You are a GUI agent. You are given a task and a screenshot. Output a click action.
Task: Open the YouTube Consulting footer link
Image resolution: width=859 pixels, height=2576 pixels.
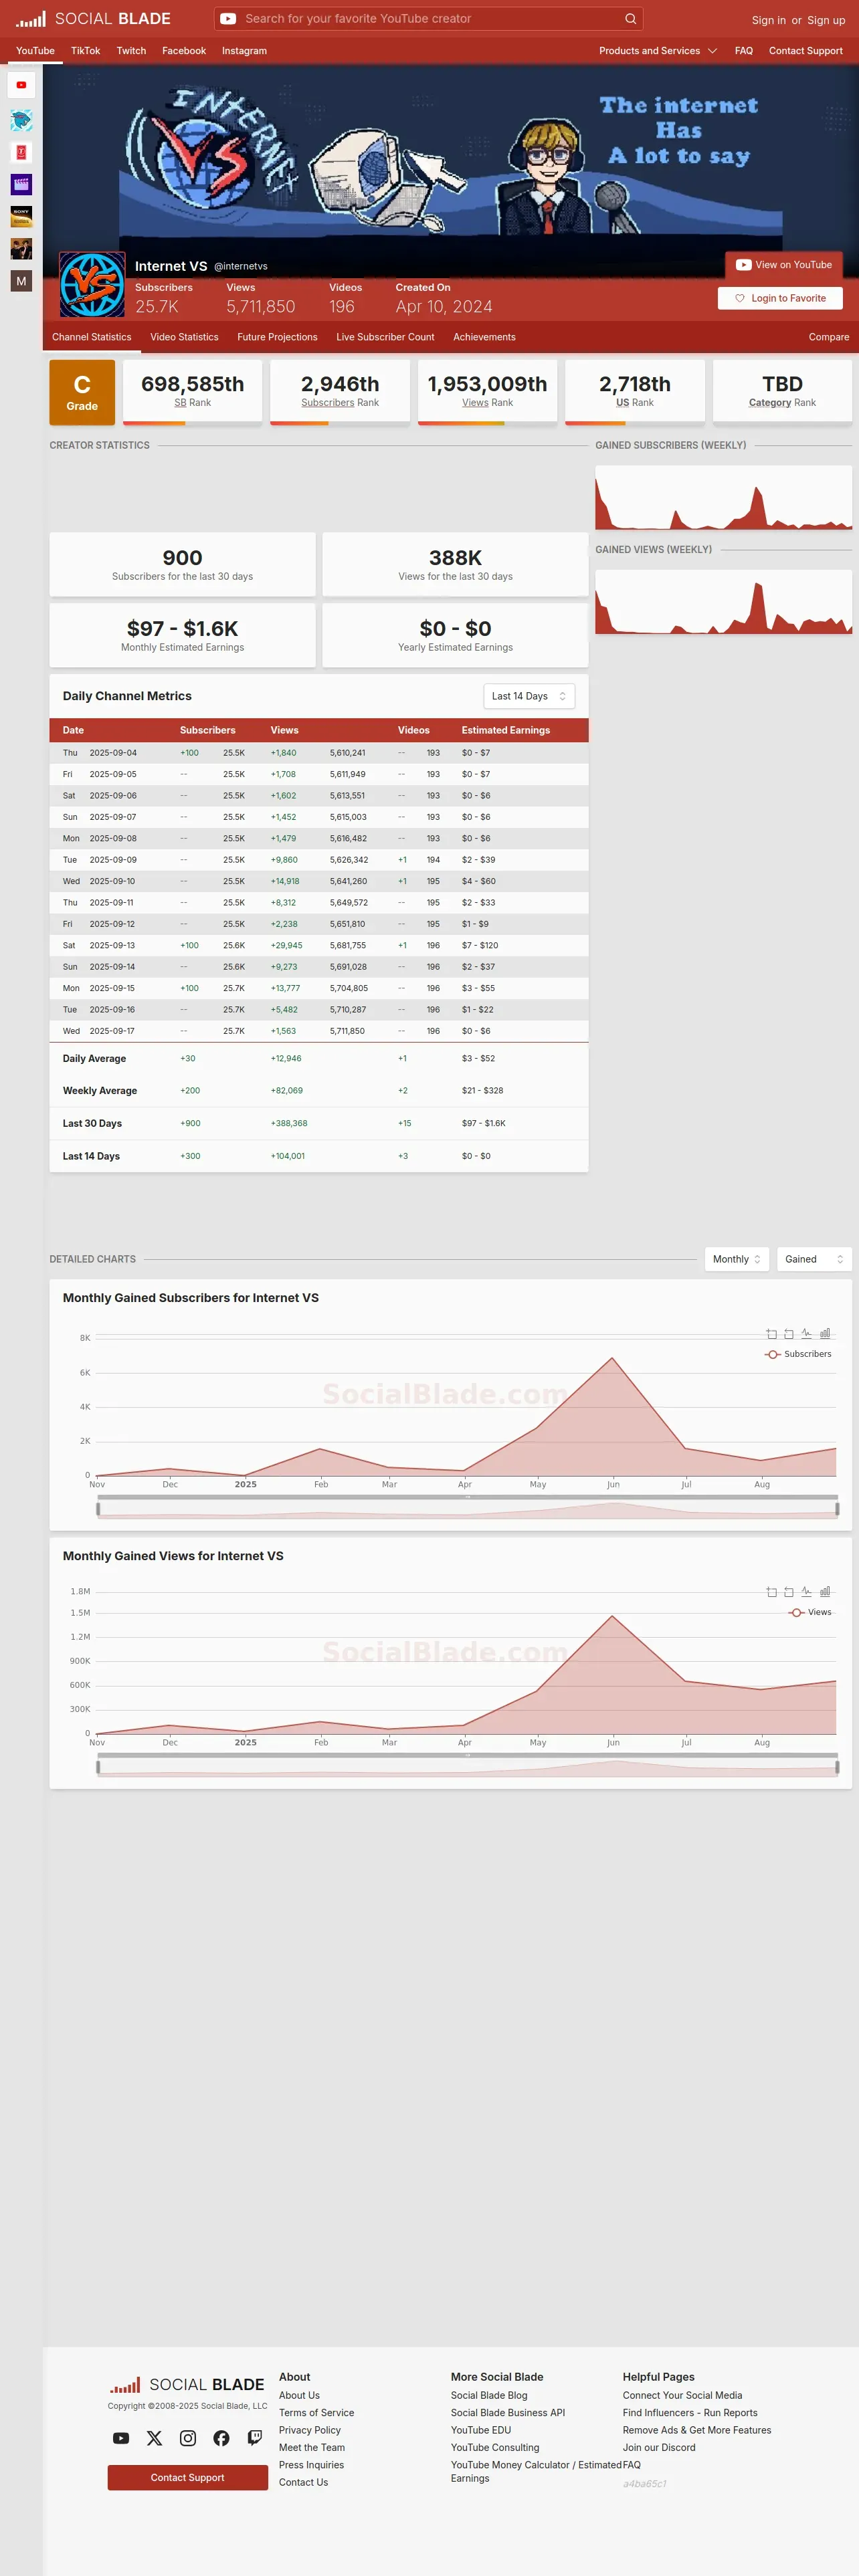495,2448
